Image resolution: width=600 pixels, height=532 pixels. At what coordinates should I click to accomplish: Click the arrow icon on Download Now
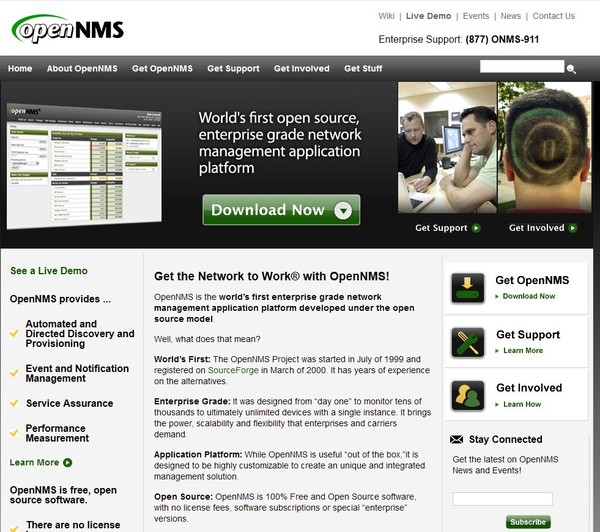343,210
